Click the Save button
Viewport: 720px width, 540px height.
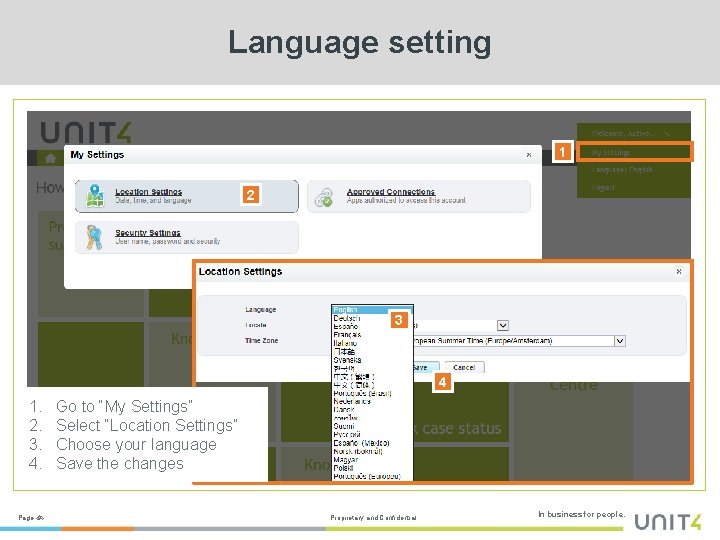pos(426,367)
